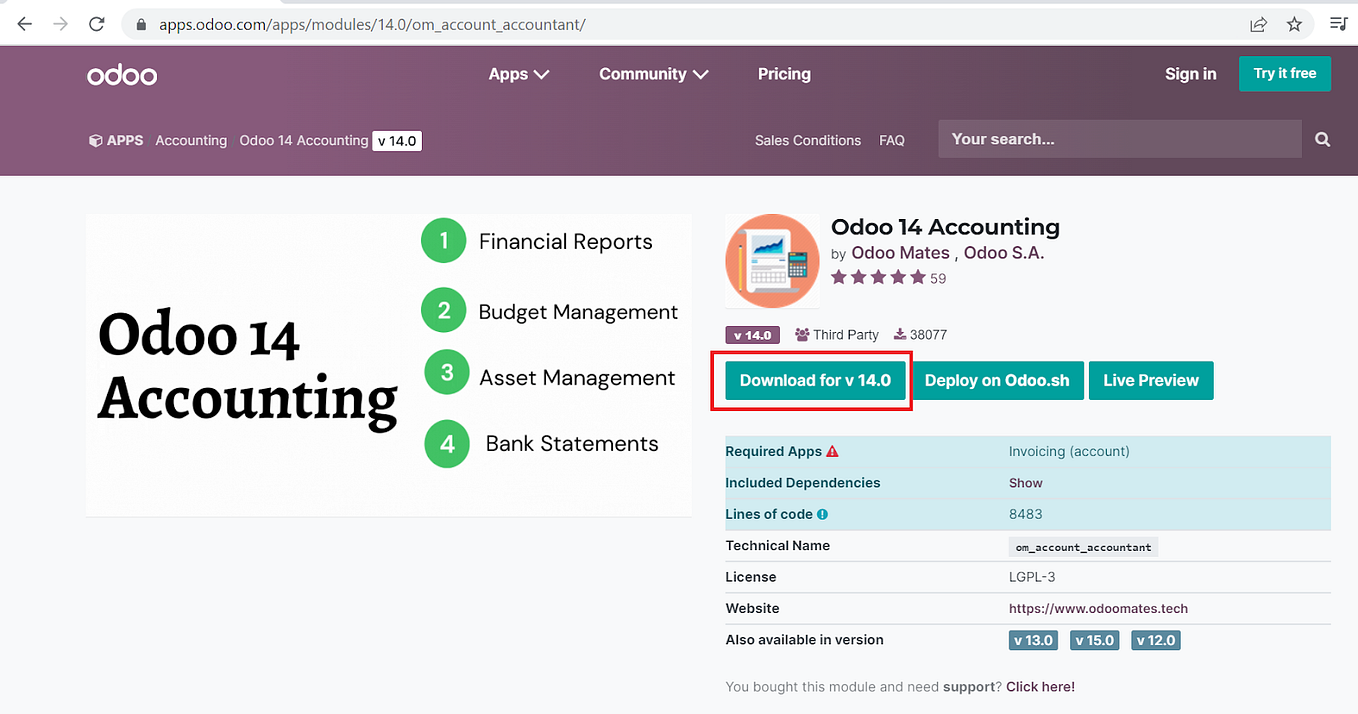Select the FAQ navigation item
The image size is (1358, 714).
(891, 140)
